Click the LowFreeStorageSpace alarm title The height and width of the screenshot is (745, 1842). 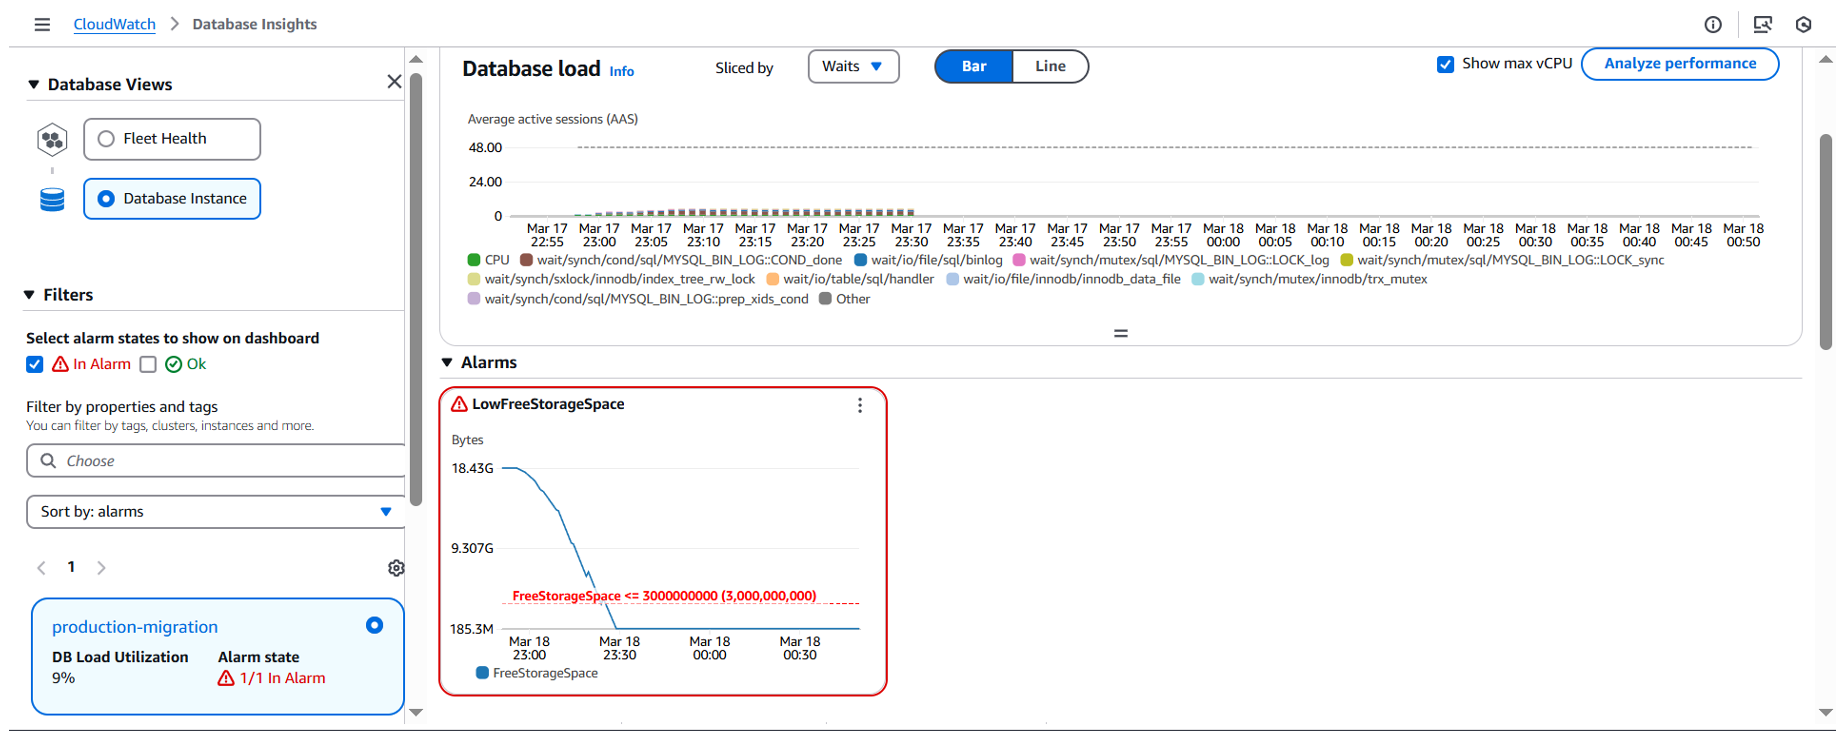point(548,404)
